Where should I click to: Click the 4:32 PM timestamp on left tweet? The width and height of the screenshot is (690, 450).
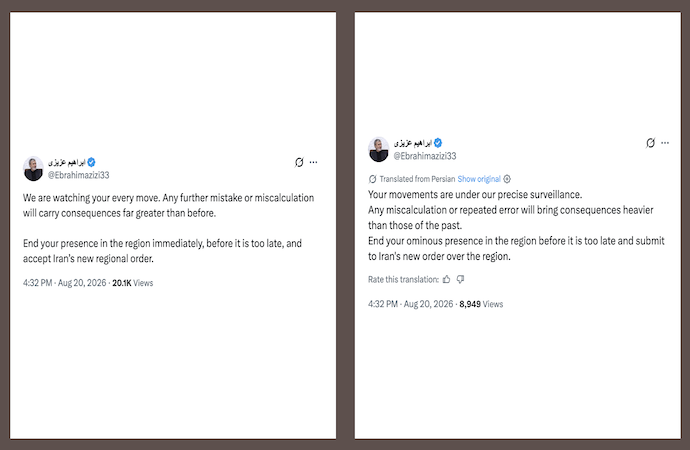(x=37, y=283)
